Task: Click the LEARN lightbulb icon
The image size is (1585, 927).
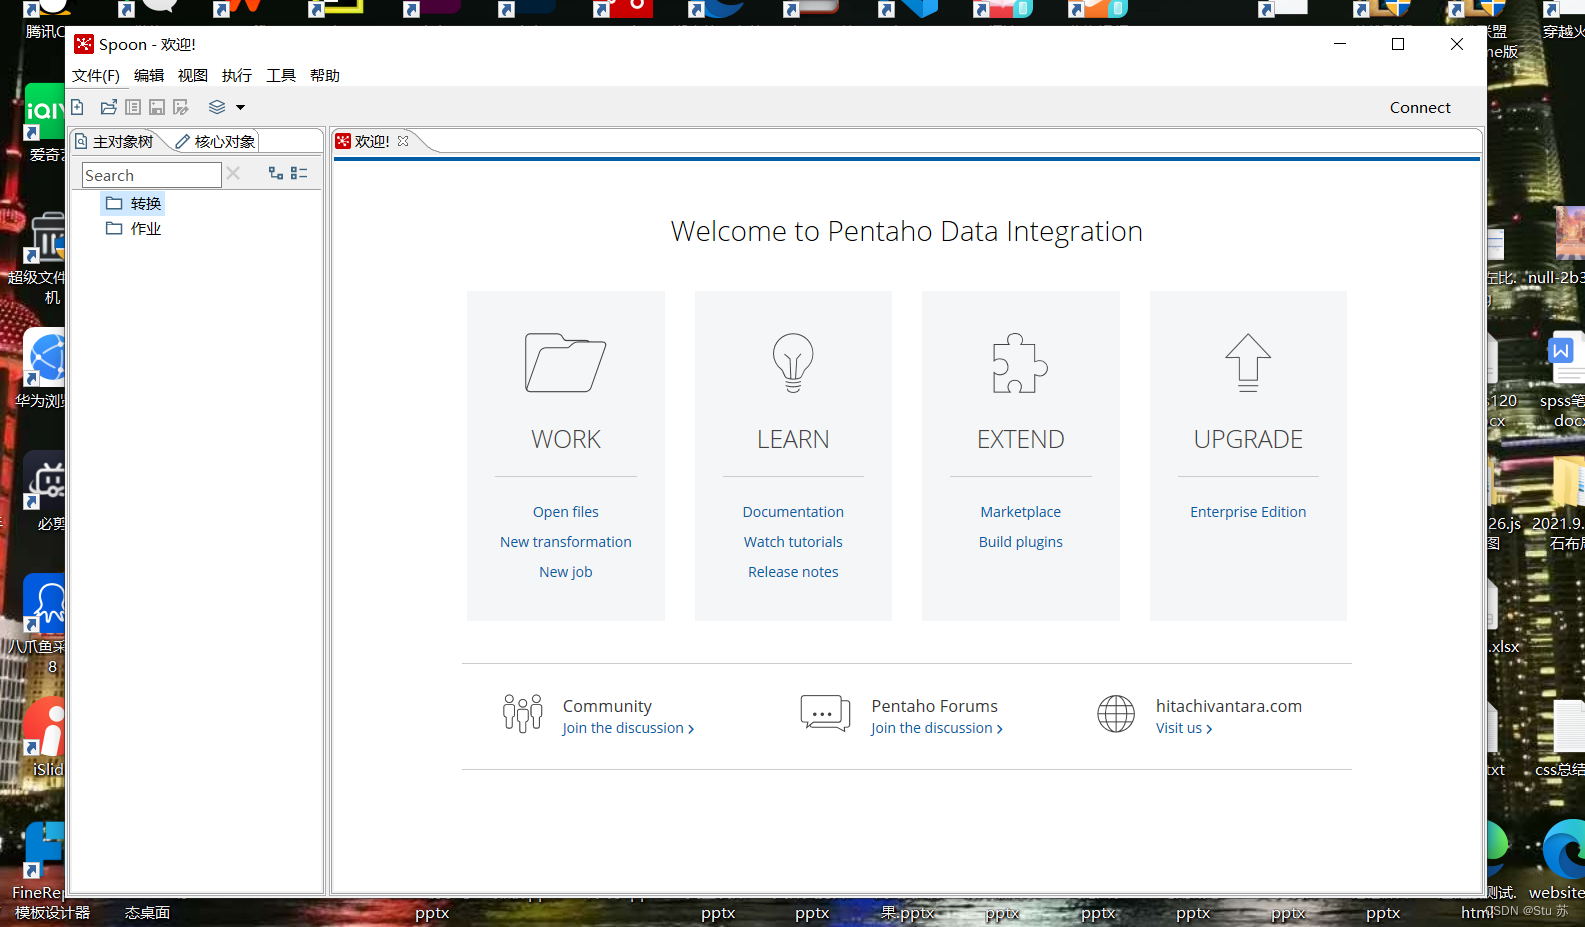Action: click(793, 362)
